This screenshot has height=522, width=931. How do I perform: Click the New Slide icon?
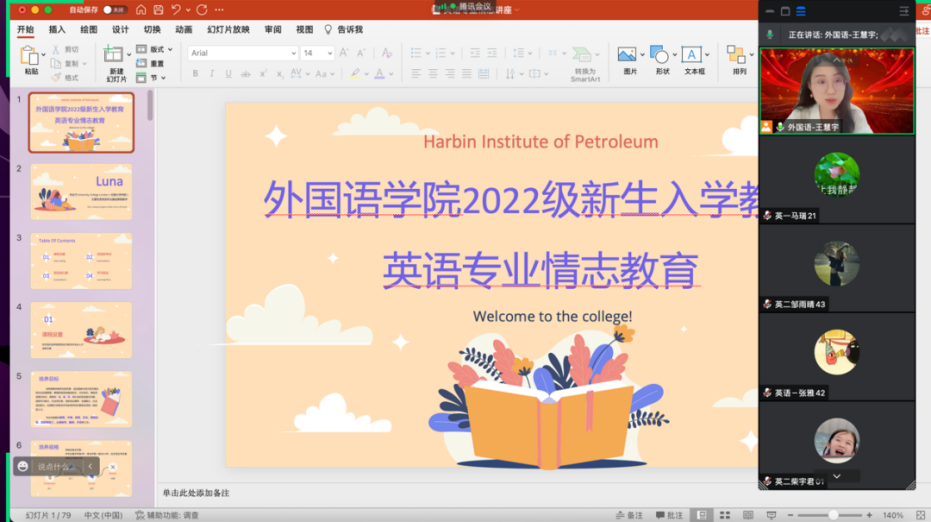(114, 56)
